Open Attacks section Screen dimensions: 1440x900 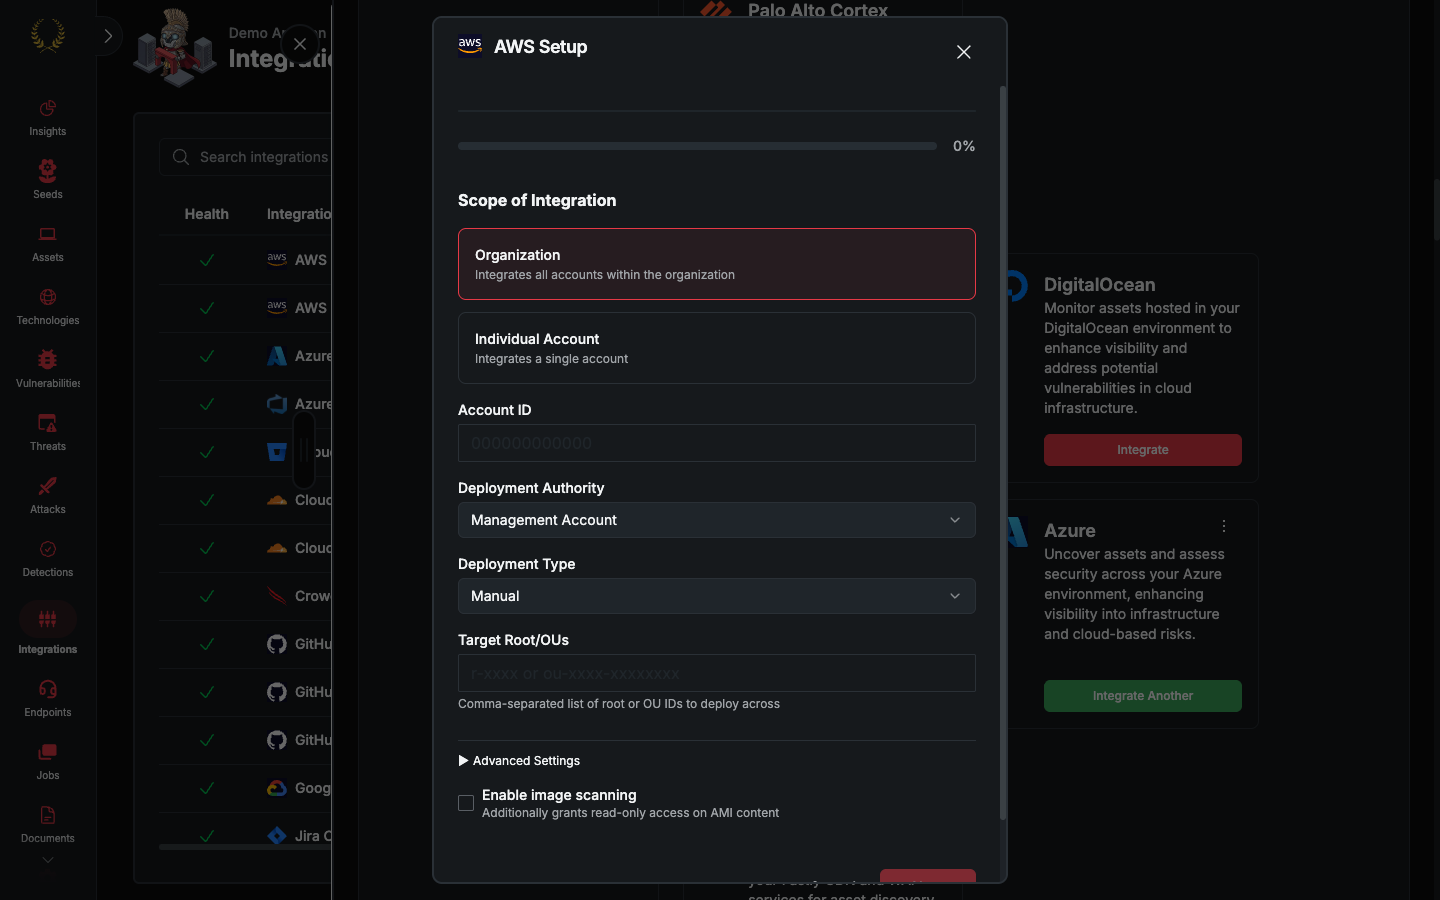point(47,496)
